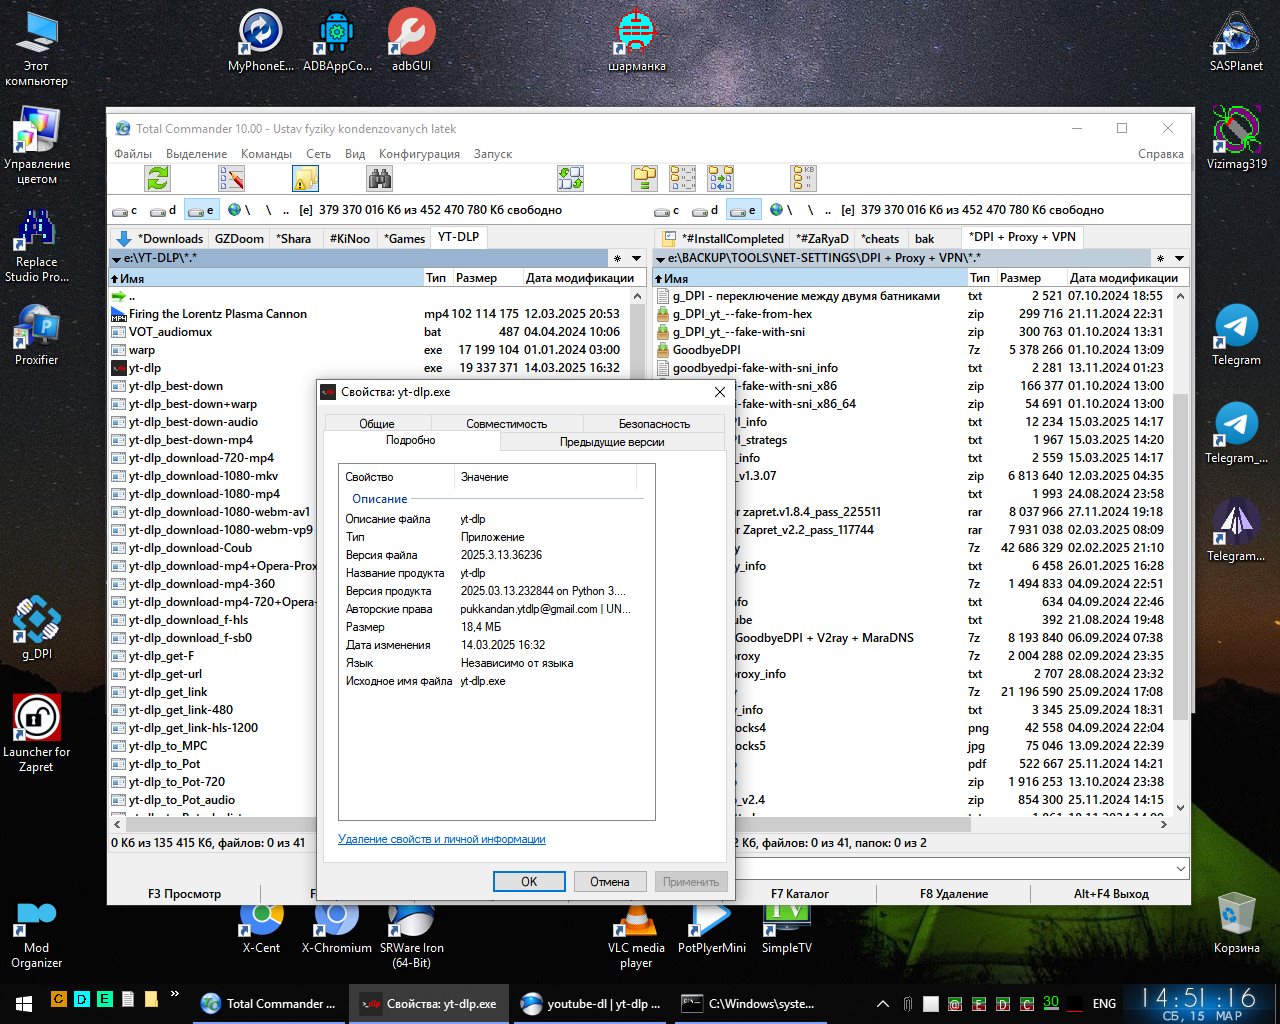The height and width of the screenshot is (1024, 1280).
Task: Switch to Безопасность tab
Action: click(654, 424)
